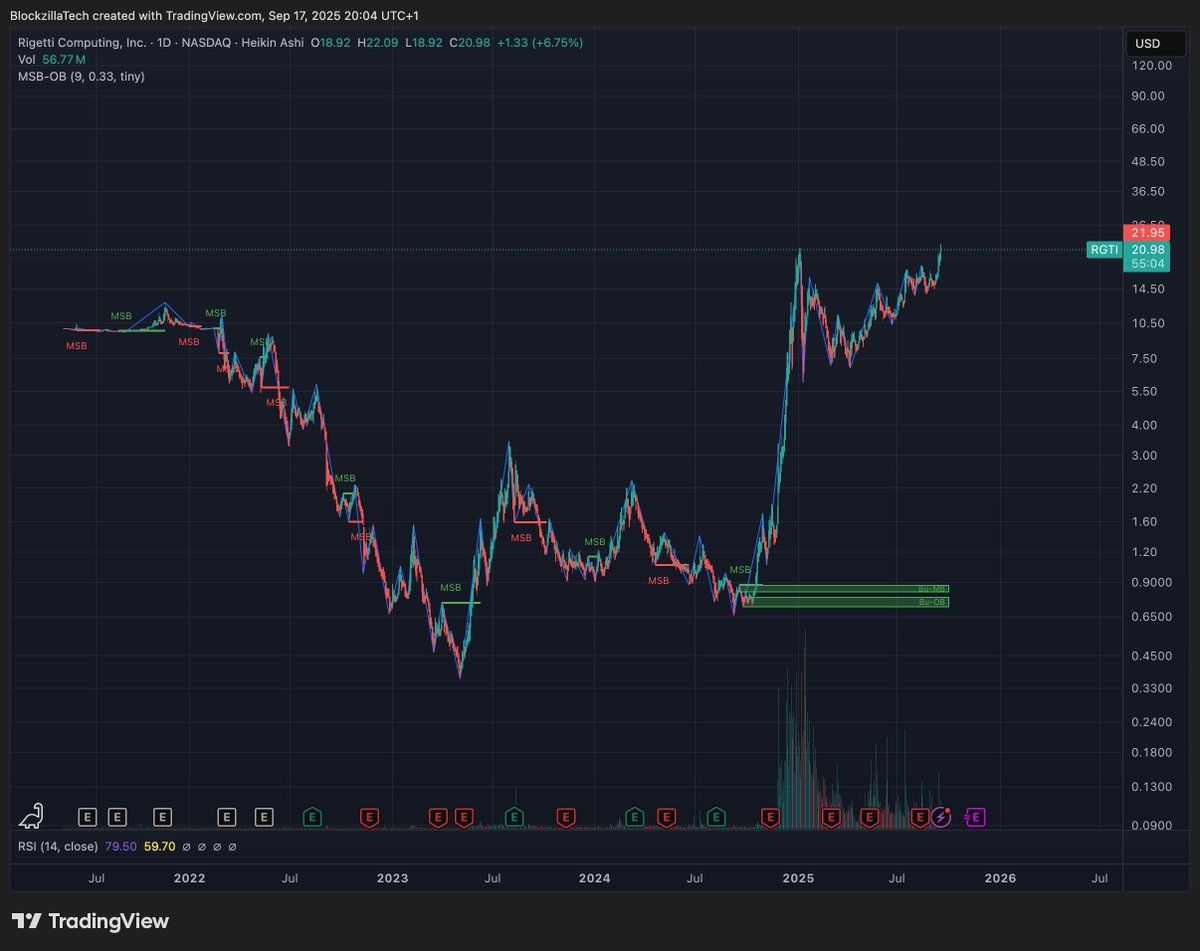This screenshot has height=951, width=1200.
Task: Click the 0.0900 price axis tick
Action: (1152, 826)
